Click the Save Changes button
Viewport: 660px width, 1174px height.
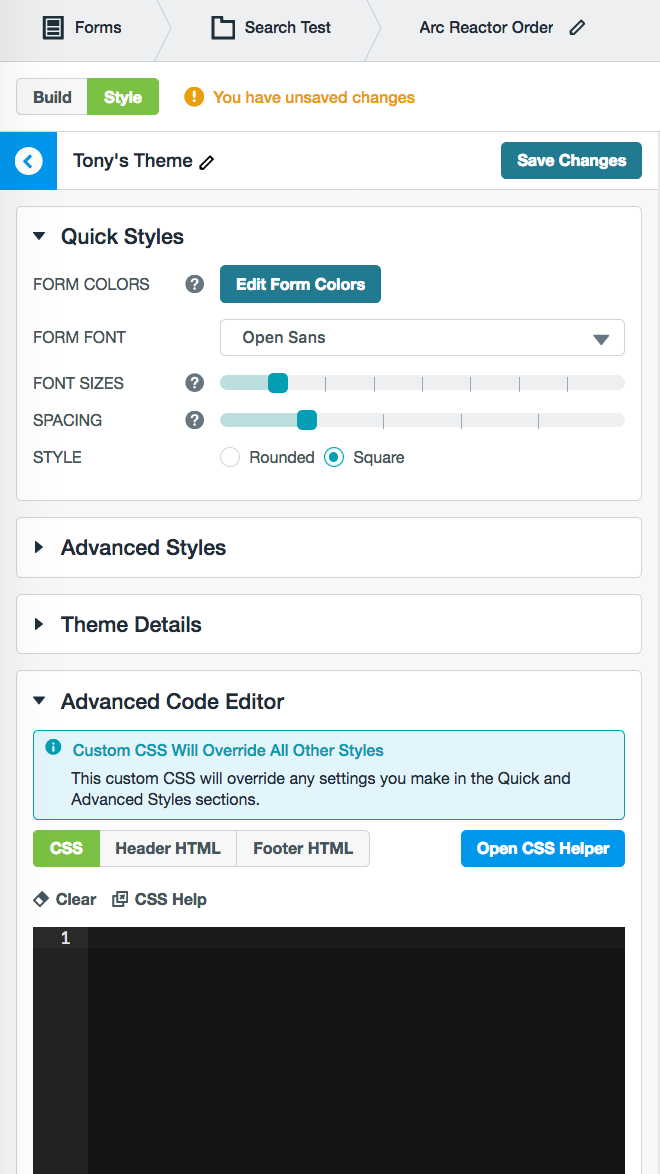(x=571, y=161)
